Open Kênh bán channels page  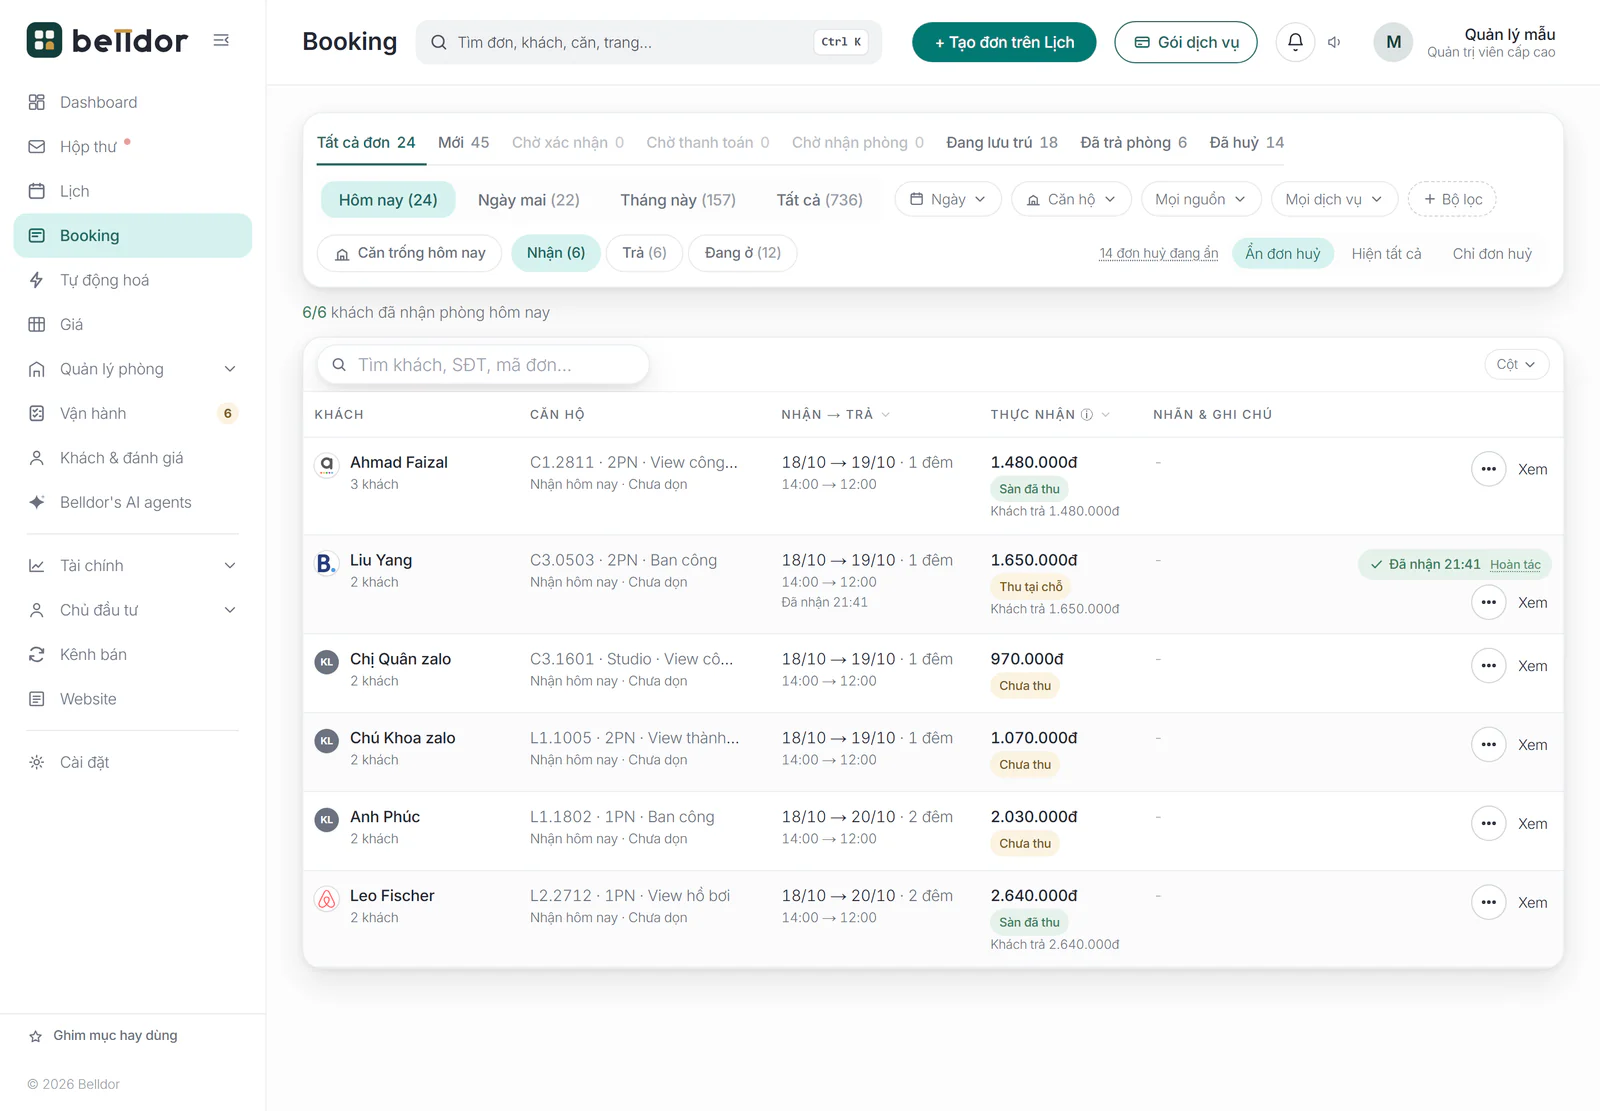pyautogui.click(x=133, y=654)
